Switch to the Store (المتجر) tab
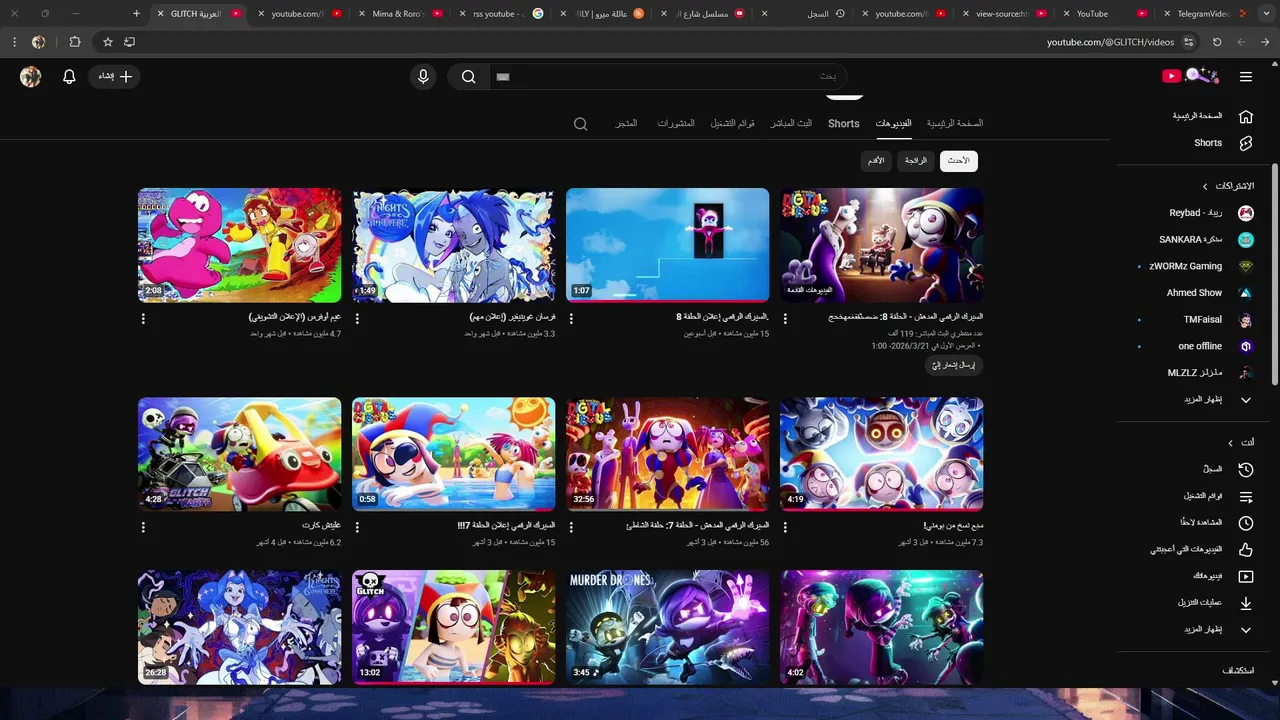 coord(627,124)
